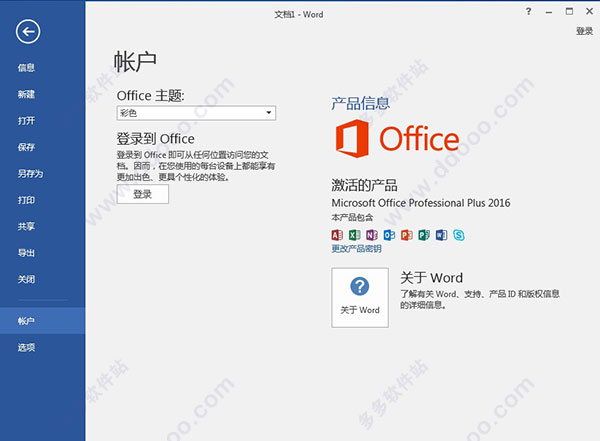Click 关闭 in the sidebar
Viewport: 600px width, 441px height.
pyautogui.click(x=26, y=279)
